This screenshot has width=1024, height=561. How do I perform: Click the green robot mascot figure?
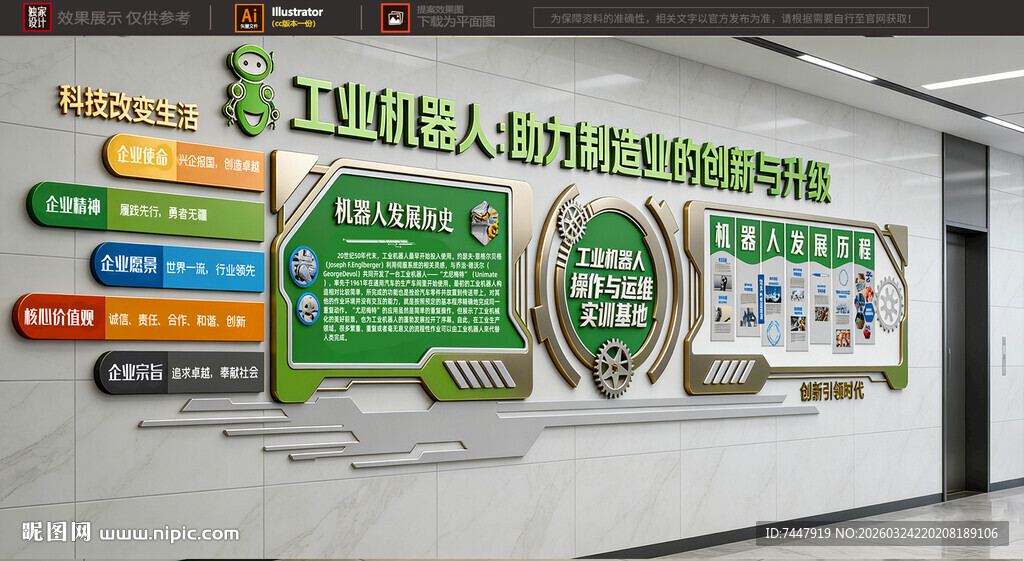(250, 89)
